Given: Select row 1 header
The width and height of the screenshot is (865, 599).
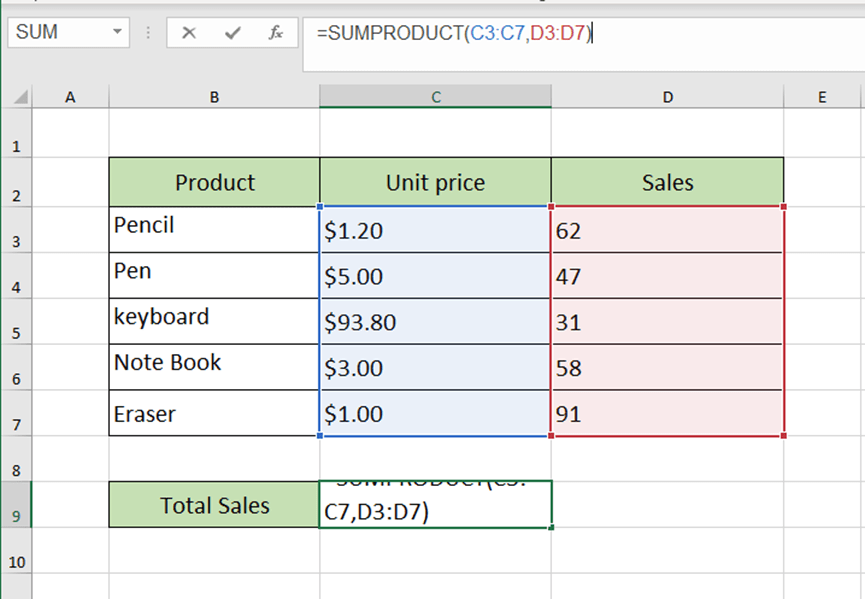Looking at the screenshot, I should 16,133.
